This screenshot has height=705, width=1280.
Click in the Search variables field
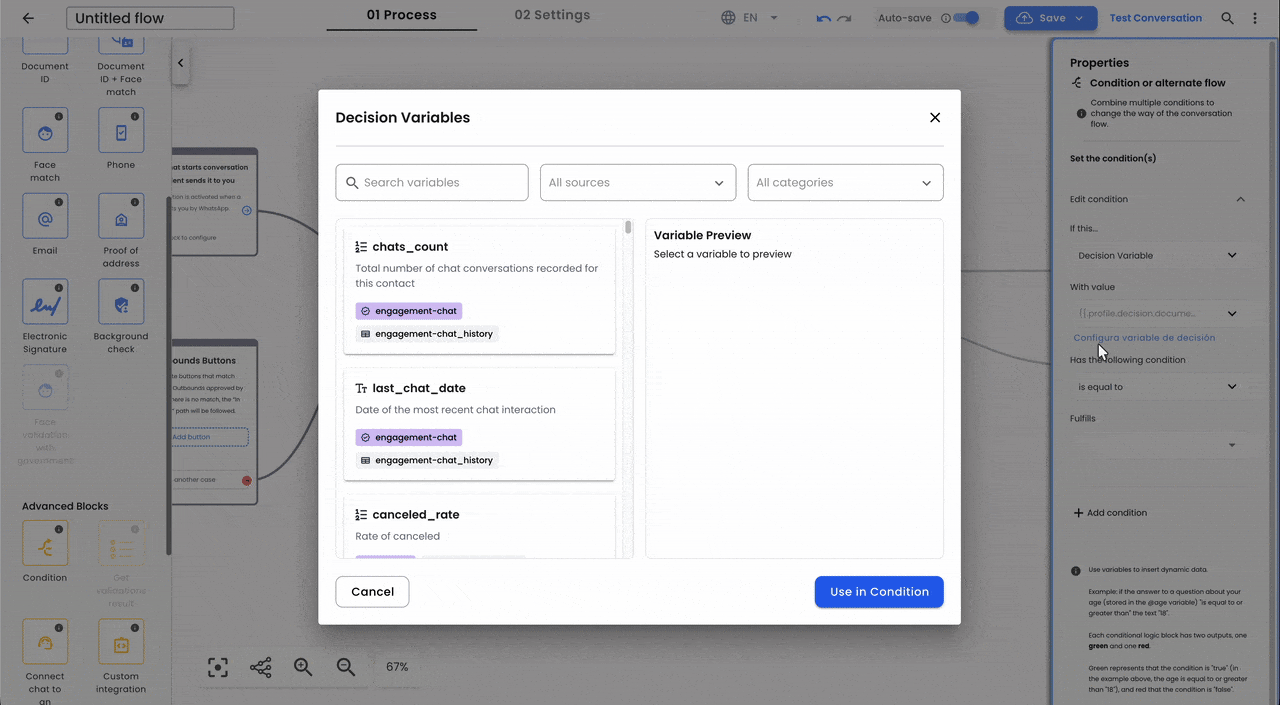pos(432,182)
